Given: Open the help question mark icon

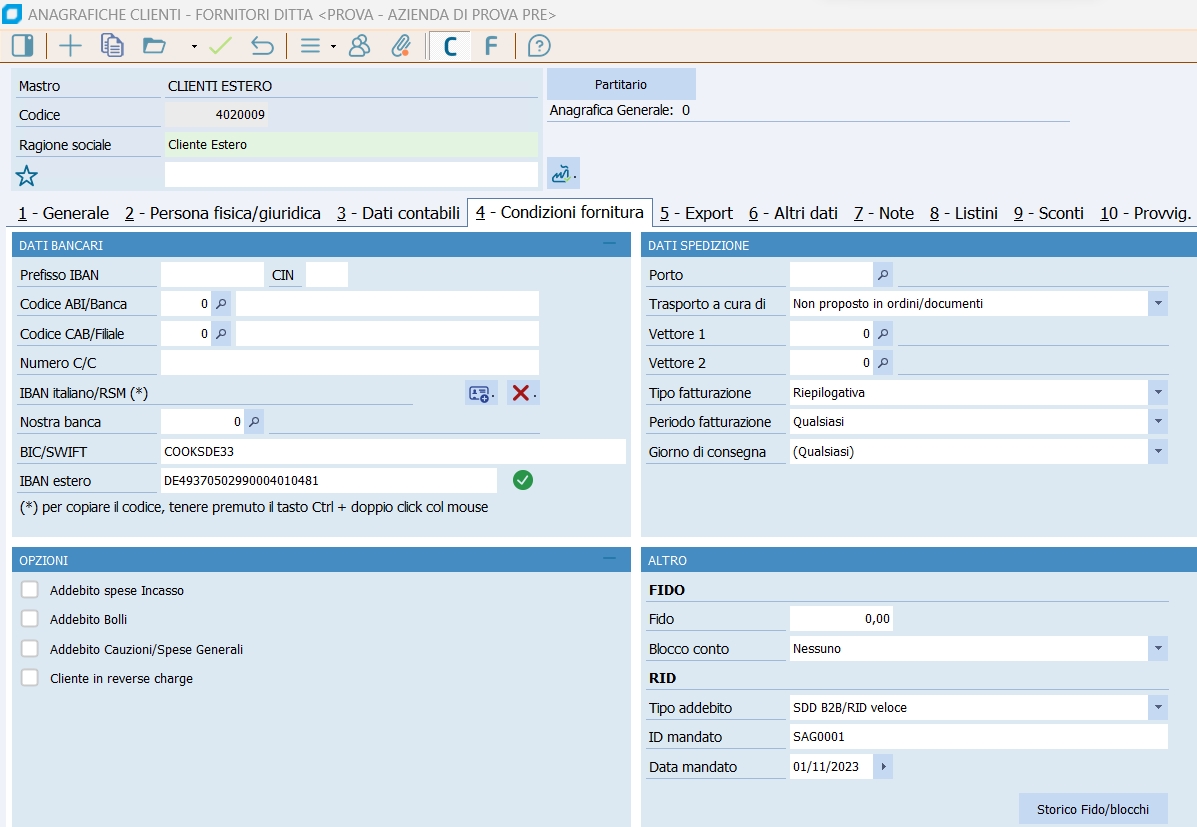Looking at the screenshot, I should tap(539, 46).
